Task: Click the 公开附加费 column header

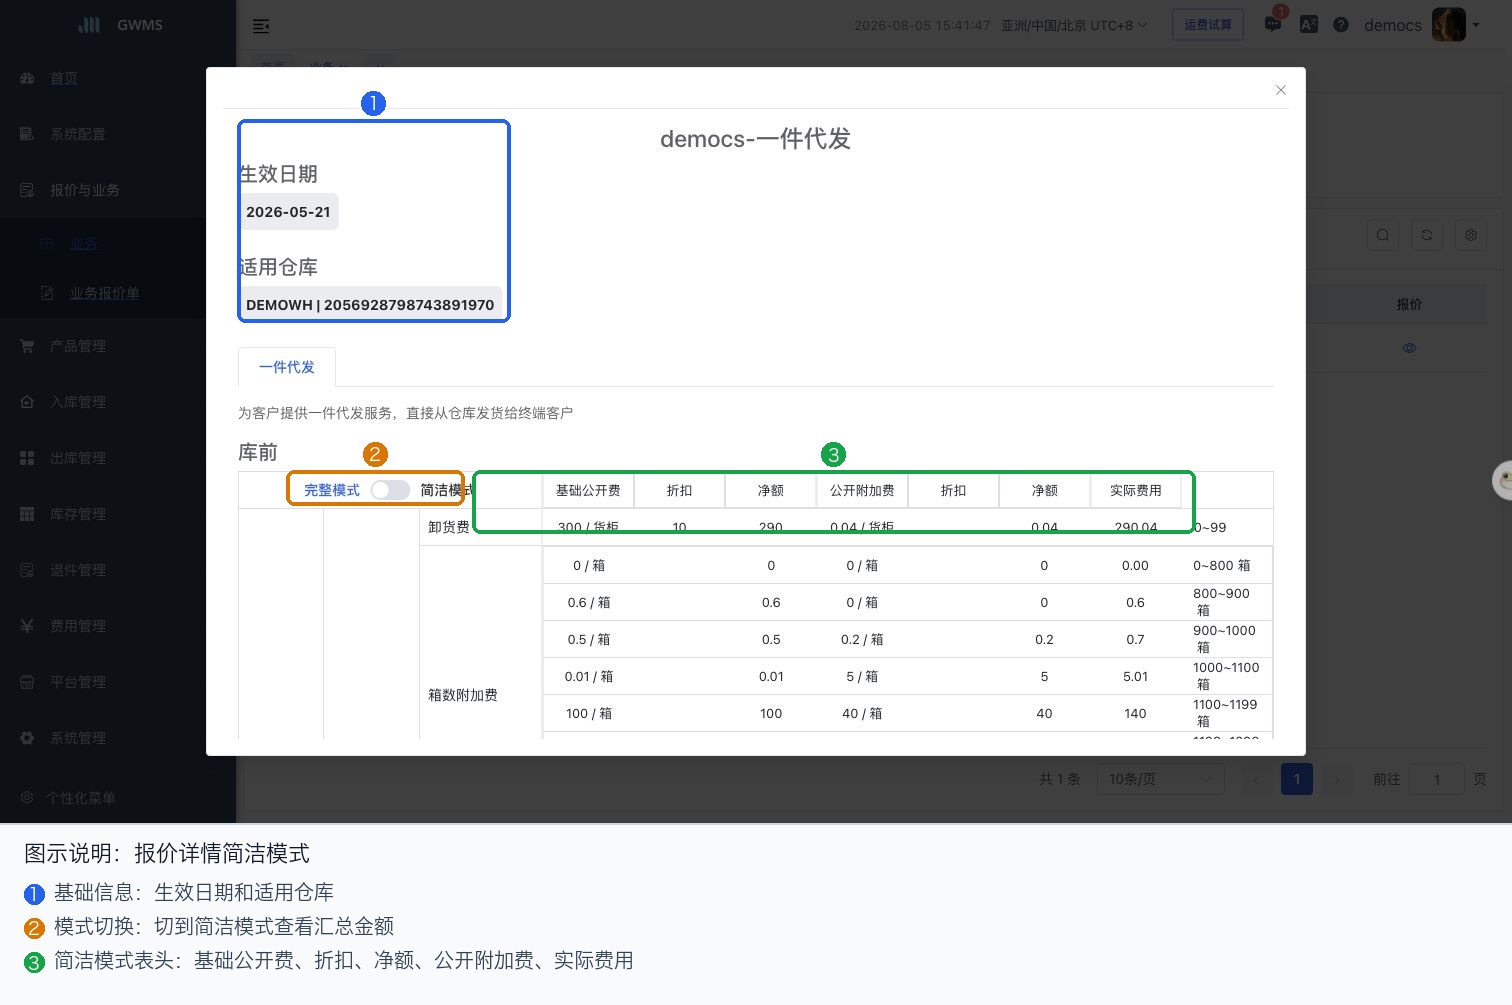Action: pyautogui.click(x=862, y=490)
